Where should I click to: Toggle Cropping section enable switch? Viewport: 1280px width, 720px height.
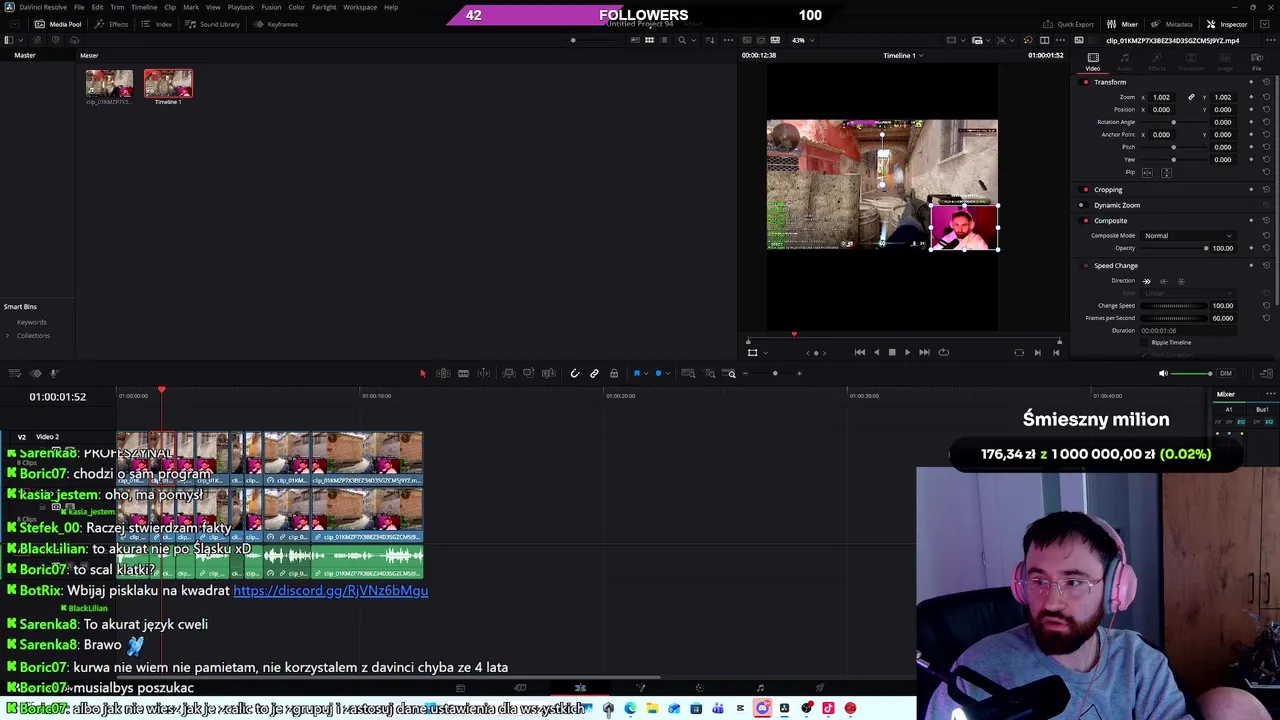tap(1086, 189)
